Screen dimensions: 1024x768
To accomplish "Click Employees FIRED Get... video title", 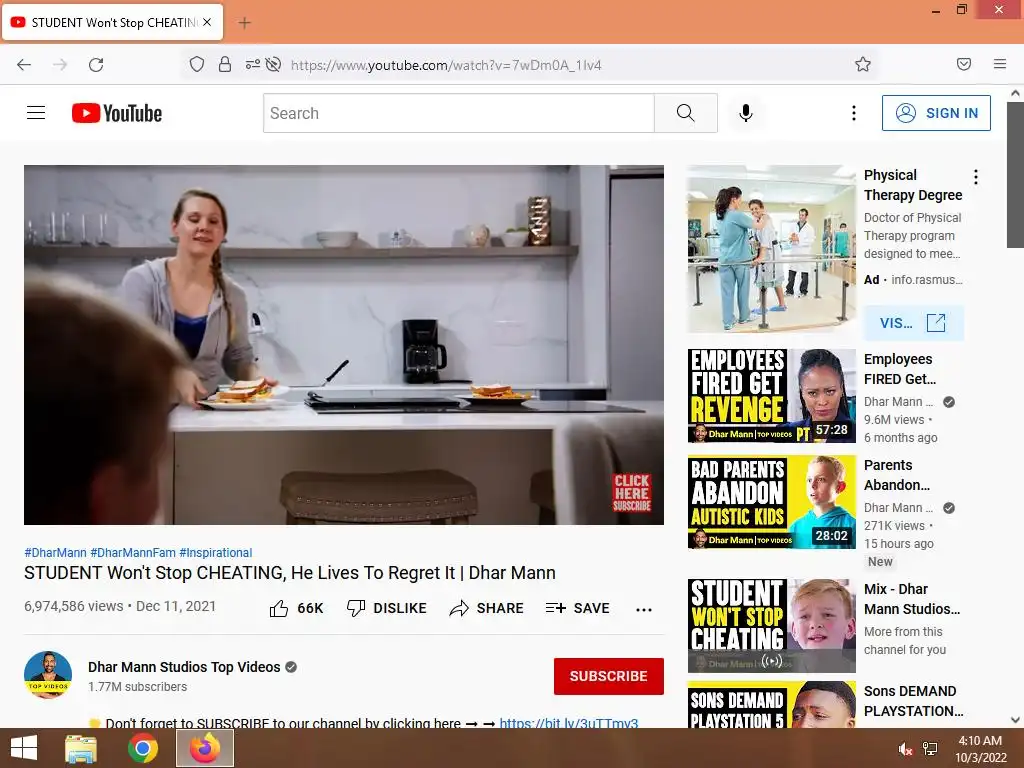I will [x=900, y=369].
